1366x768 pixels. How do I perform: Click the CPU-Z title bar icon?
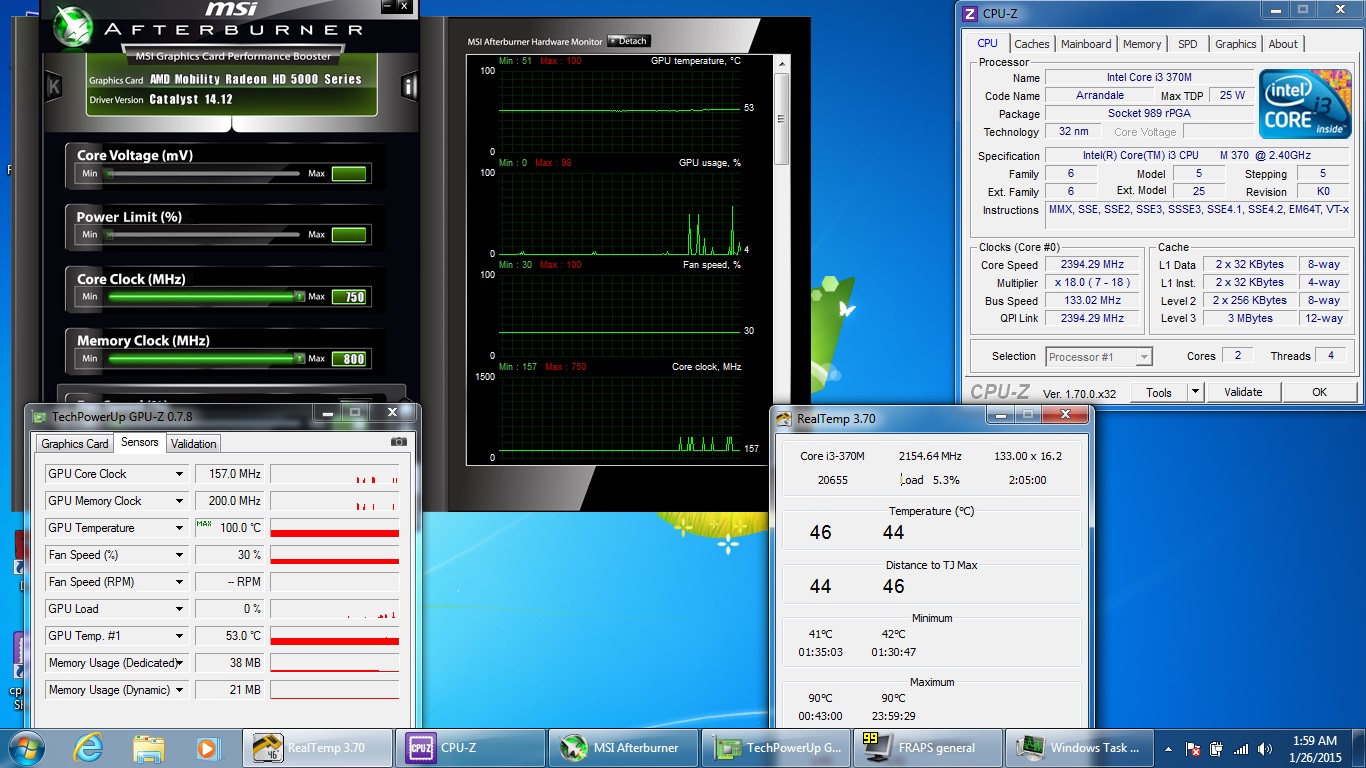click(x=969, y=13)
